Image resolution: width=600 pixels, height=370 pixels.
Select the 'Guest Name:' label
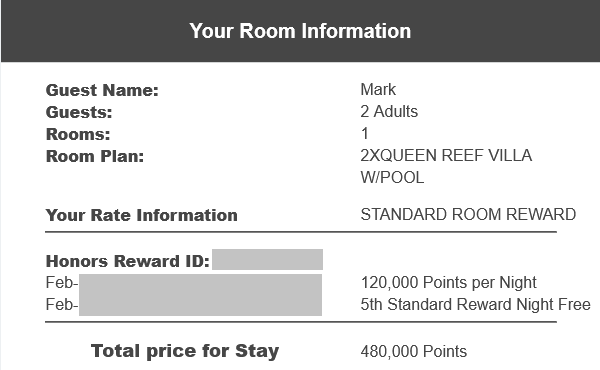click(102, 90)
